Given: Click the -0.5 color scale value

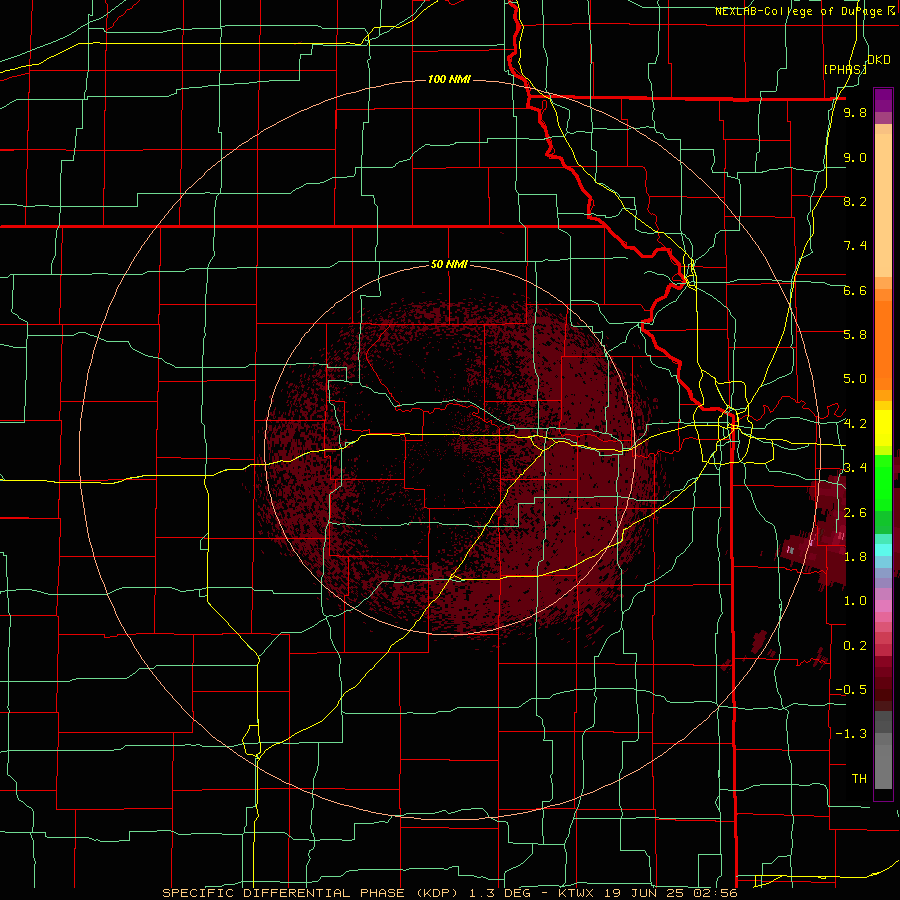Looking at the screenshot, I should coord(851,689).
